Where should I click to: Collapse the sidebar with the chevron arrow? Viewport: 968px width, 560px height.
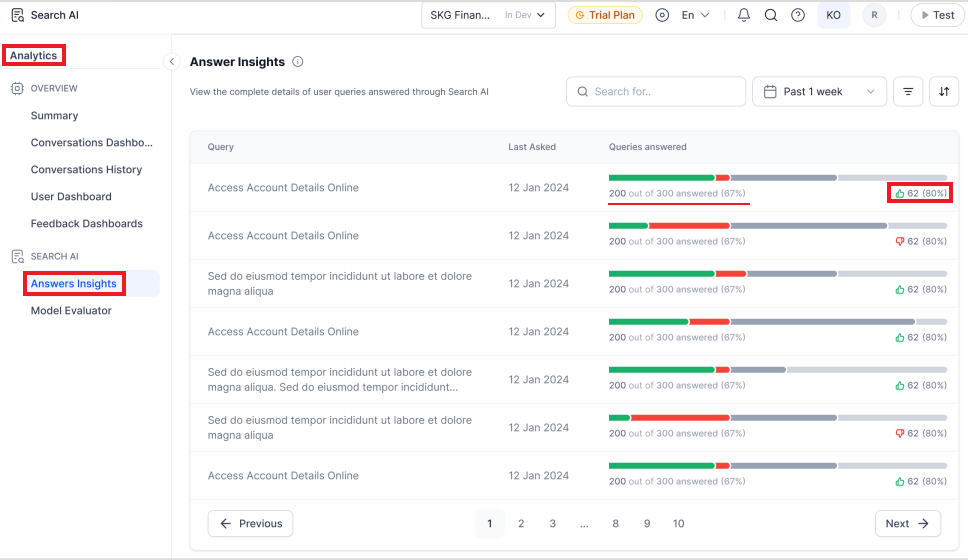coord(171,62)
